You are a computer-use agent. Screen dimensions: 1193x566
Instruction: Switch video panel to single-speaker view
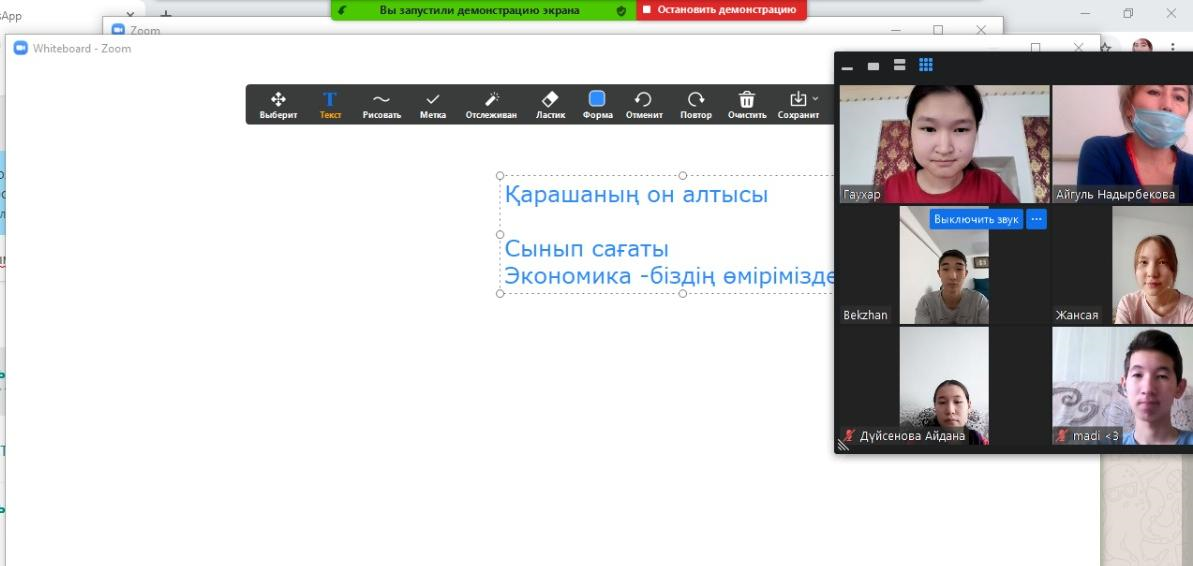pos(873,66)
